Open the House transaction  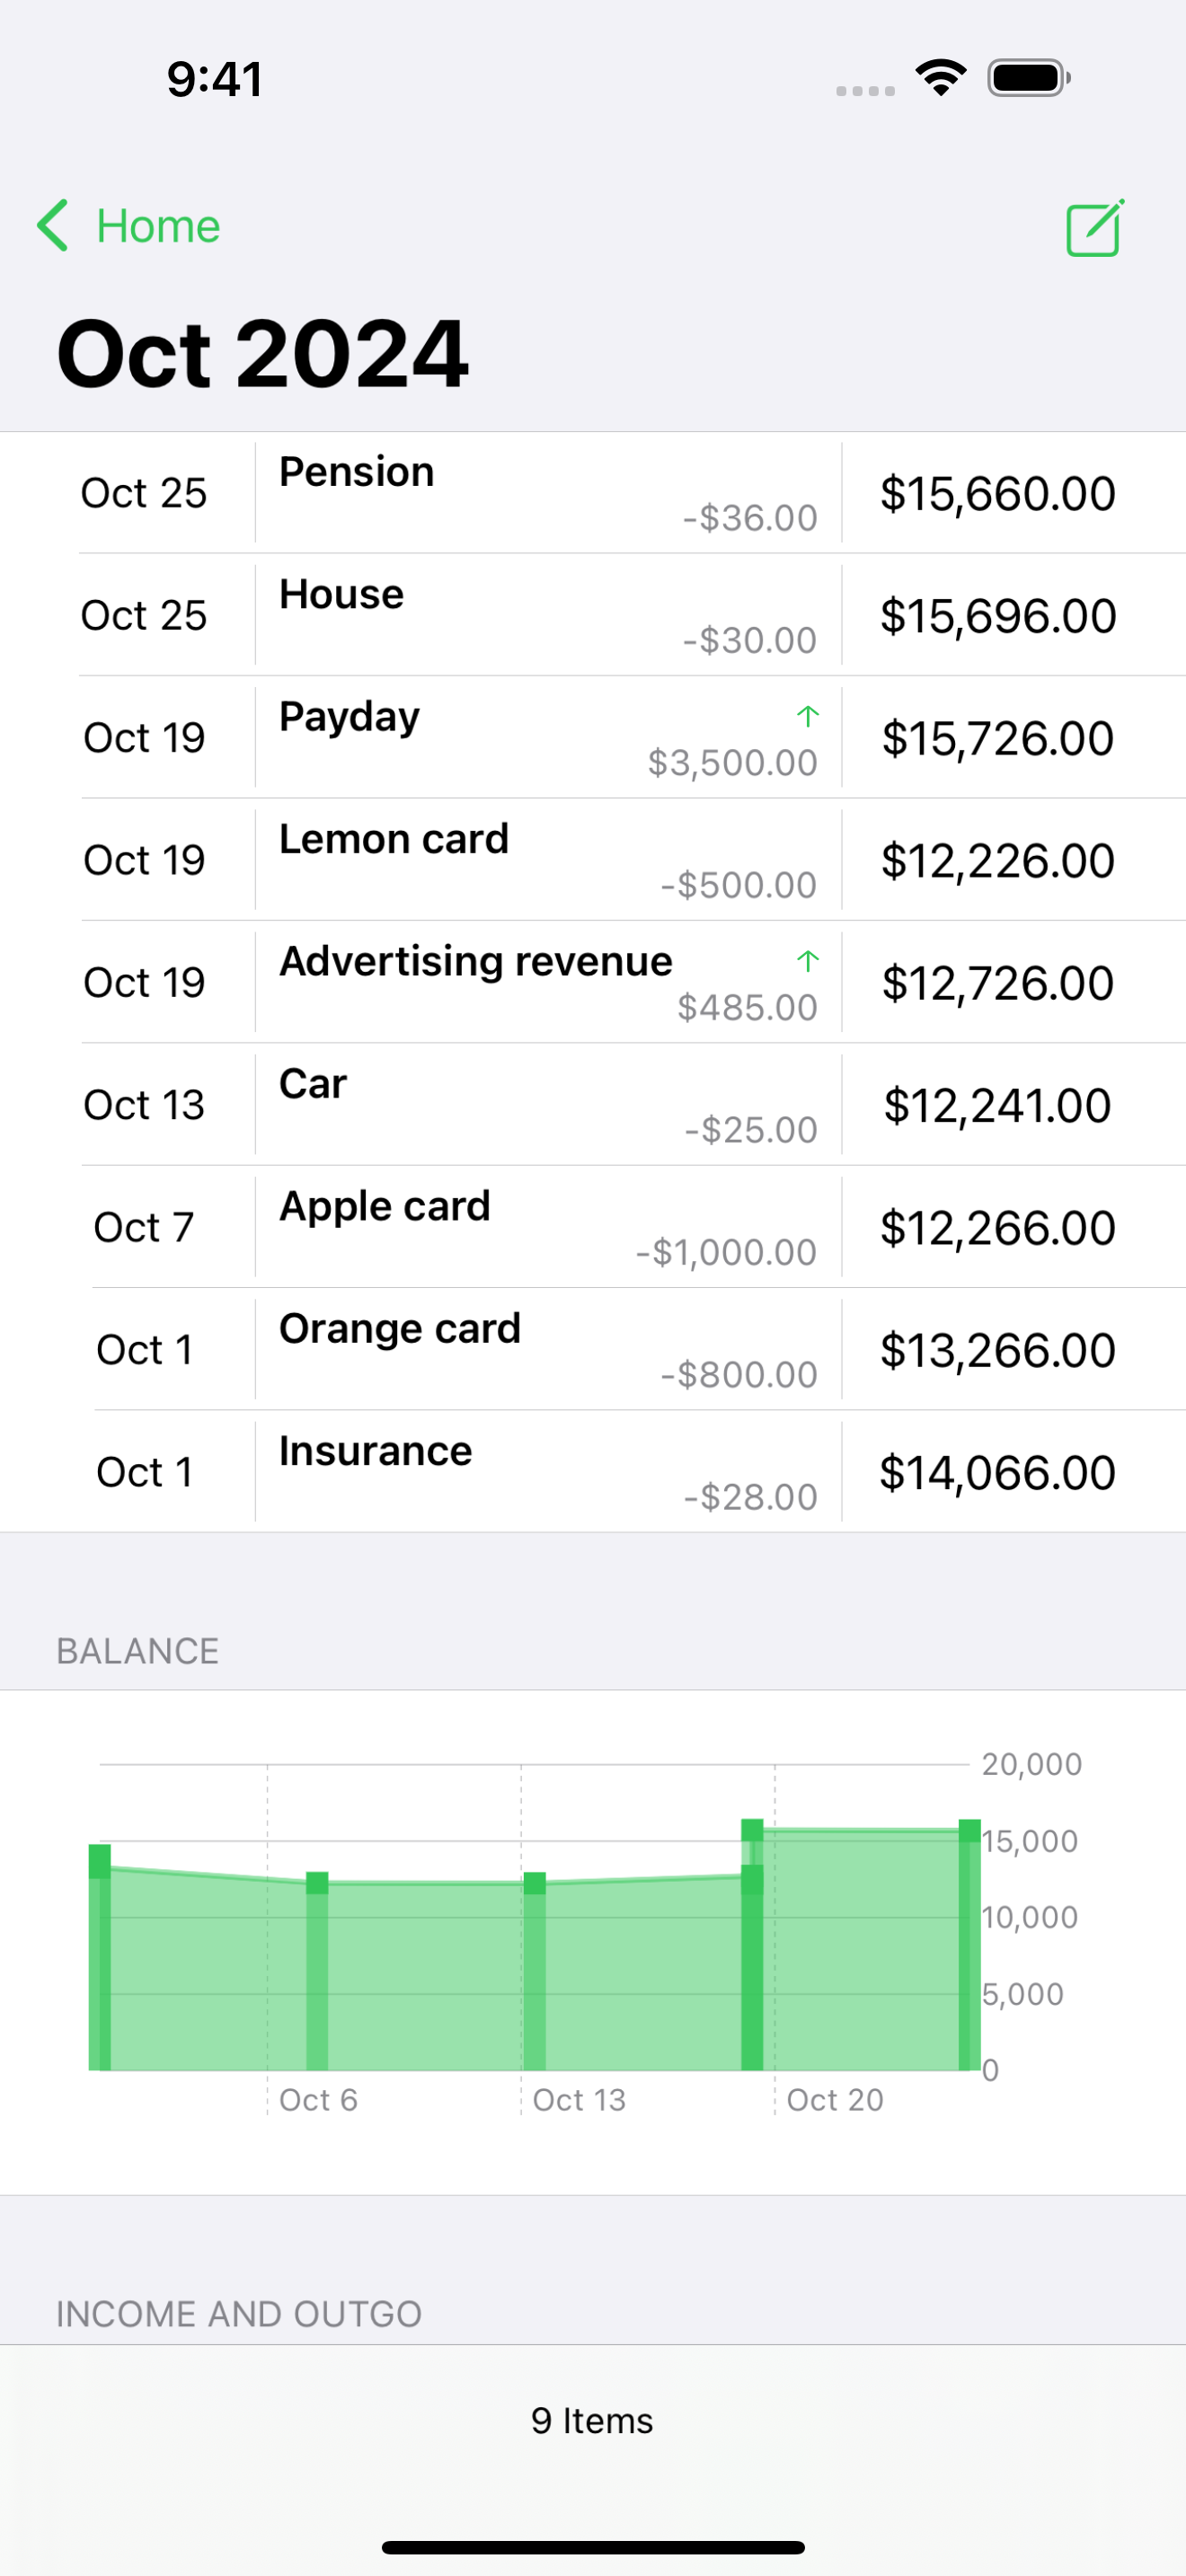coord(547,615)
